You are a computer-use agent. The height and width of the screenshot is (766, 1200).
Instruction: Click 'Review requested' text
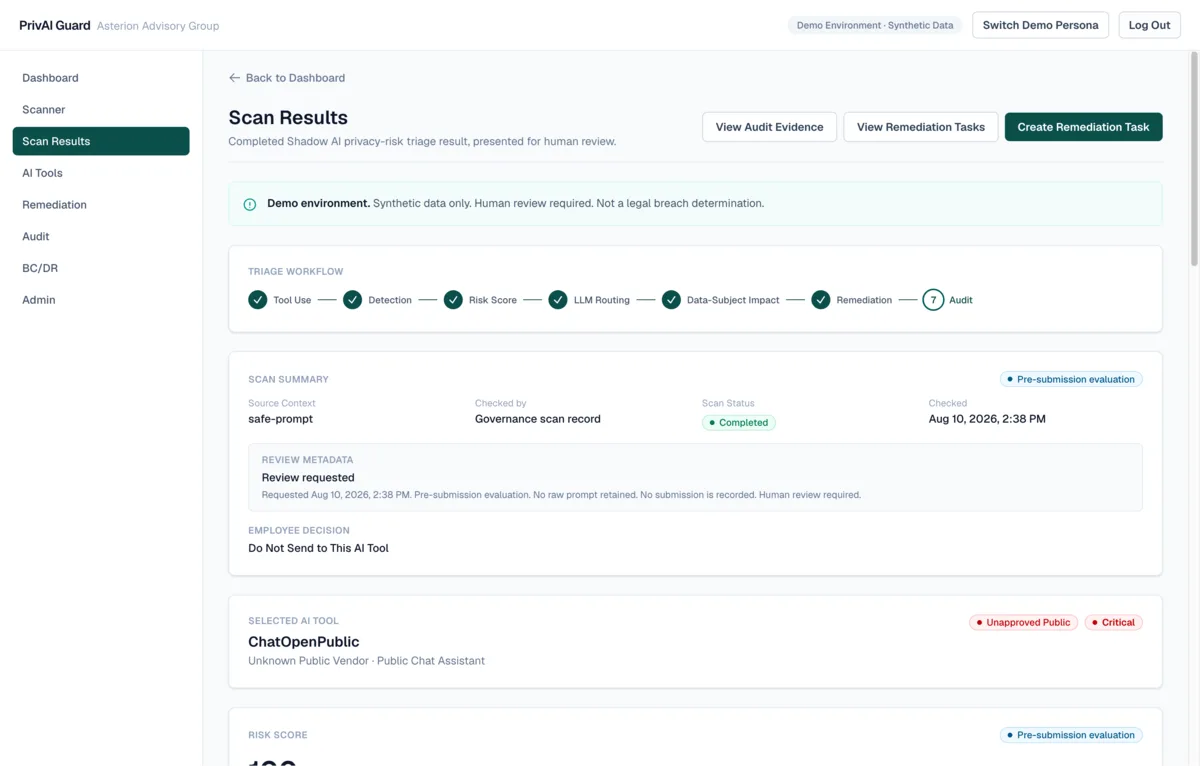click(308, 478)
